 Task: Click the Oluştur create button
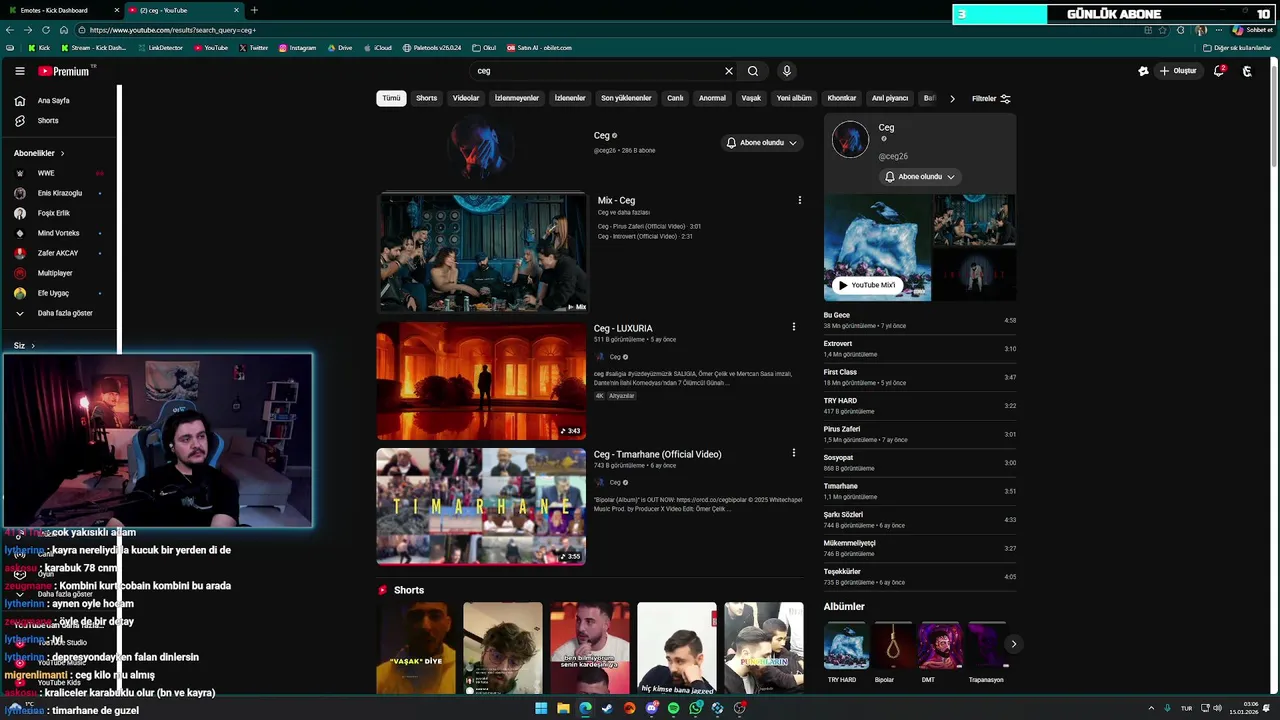coord(1178,71)
